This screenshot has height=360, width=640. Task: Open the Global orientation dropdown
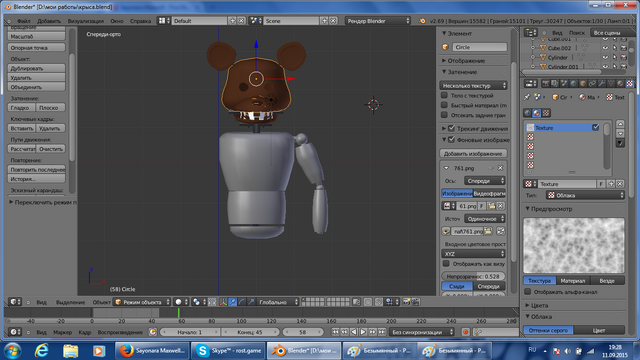(277, 302)
